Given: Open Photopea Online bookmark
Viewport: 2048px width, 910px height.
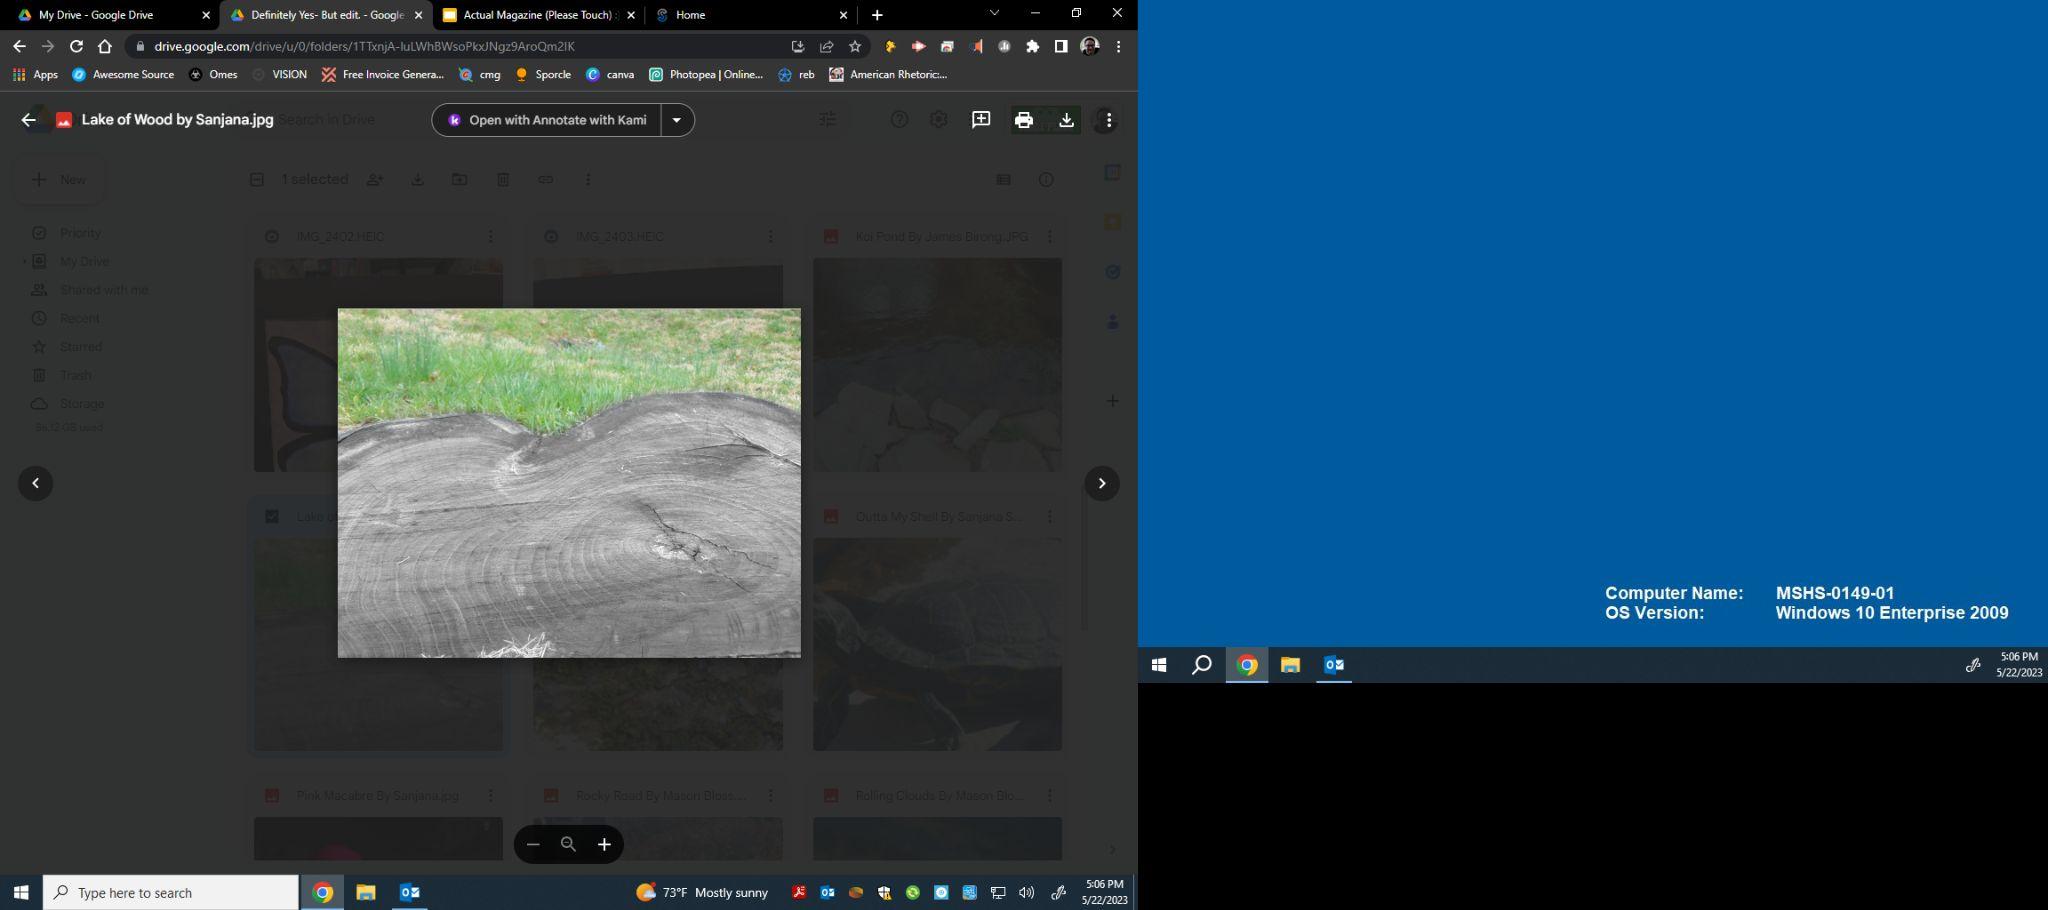Looking at the screenshot, I should (706, 75).
